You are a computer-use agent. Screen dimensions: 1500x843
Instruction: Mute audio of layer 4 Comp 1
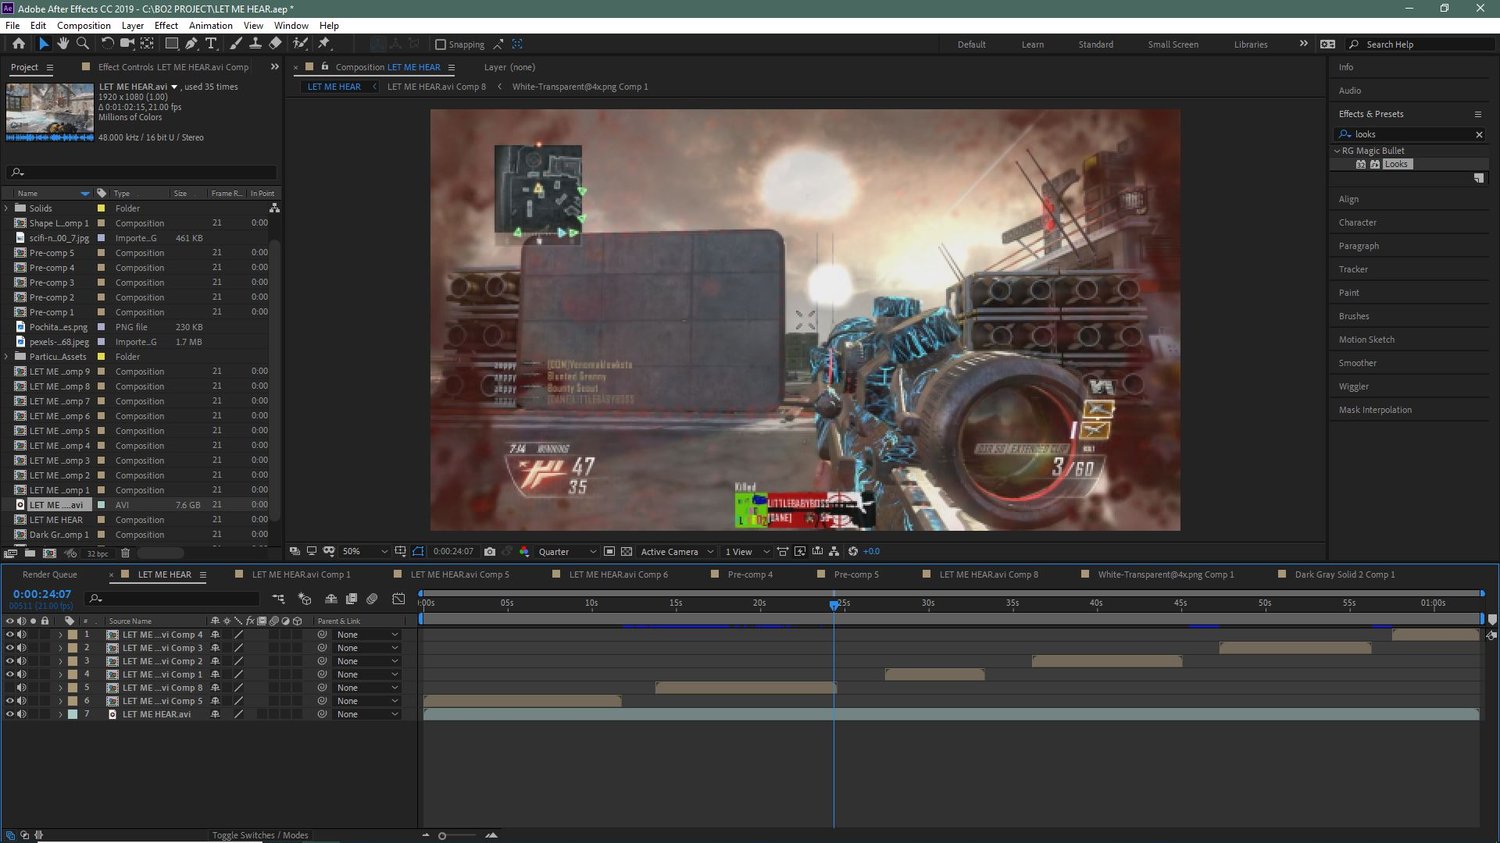click(x=22, y=674)
